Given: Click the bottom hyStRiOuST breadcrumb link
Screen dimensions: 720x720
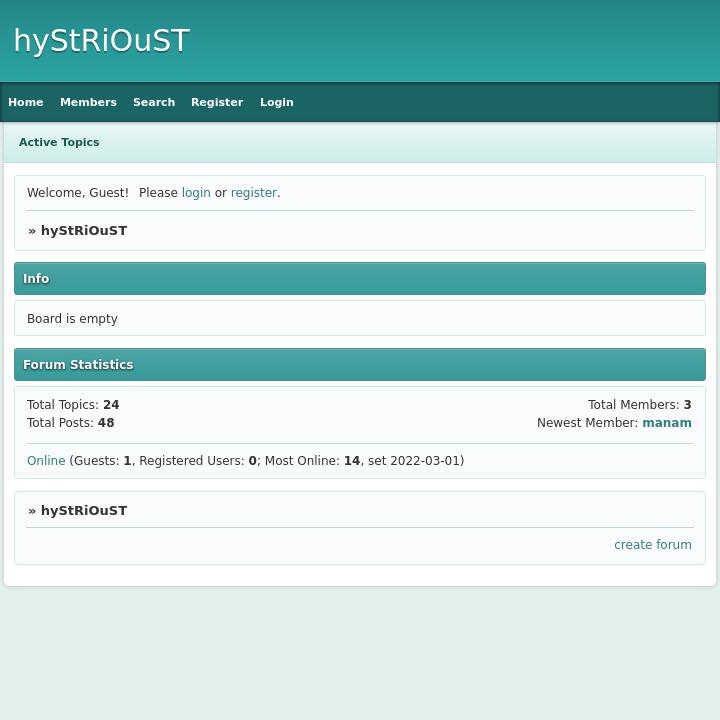Looking at the screenshot, I should pos(84,511).
